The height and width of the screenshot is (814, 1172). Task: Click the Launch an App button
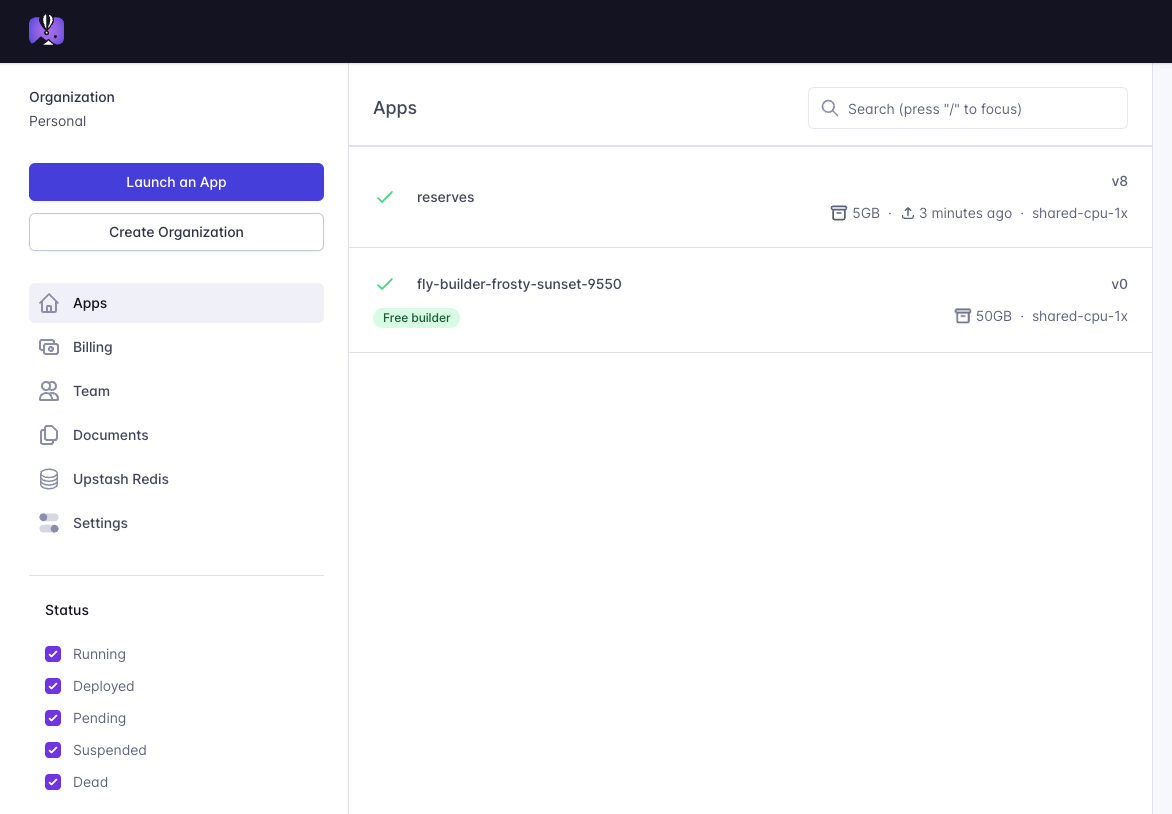pos(176,182)
